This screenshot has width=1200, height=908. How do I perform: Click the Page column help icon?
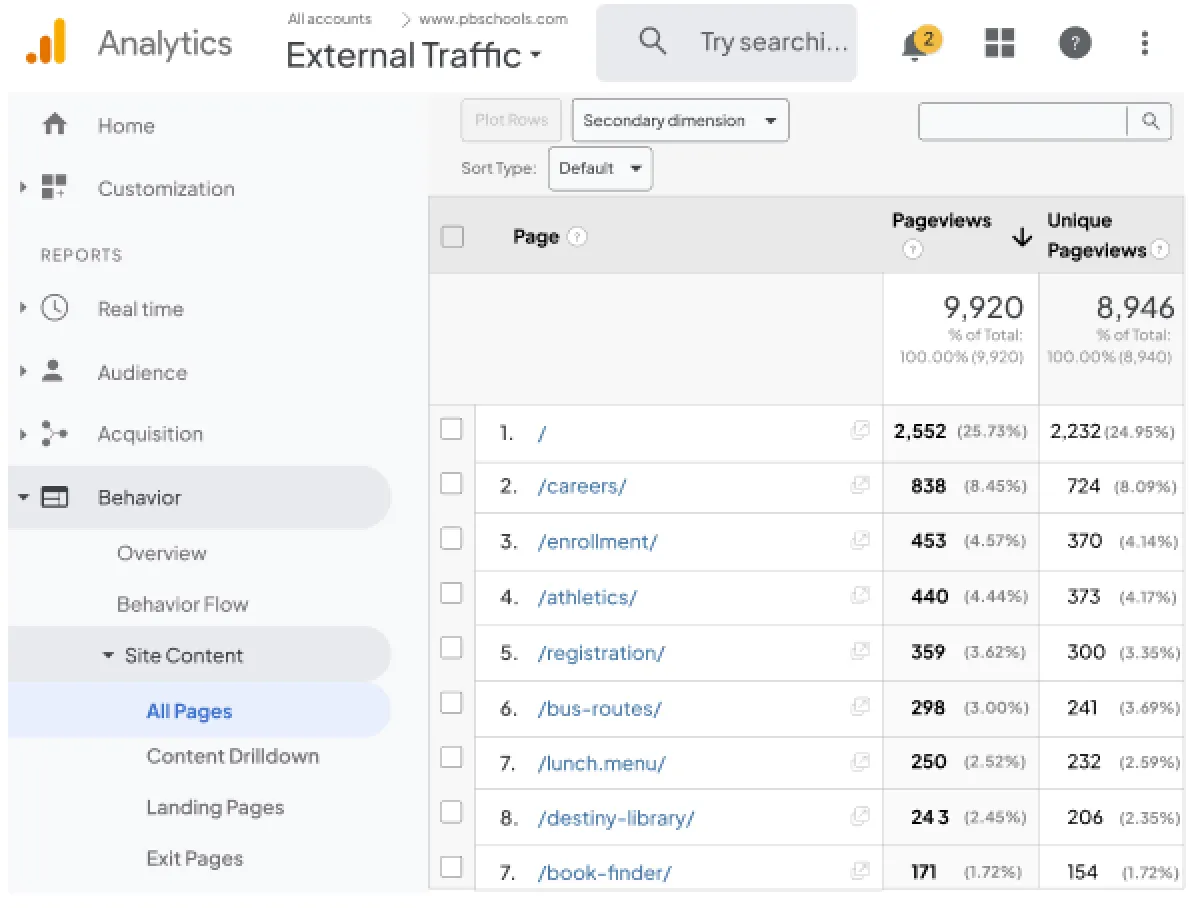pos(577,237)
